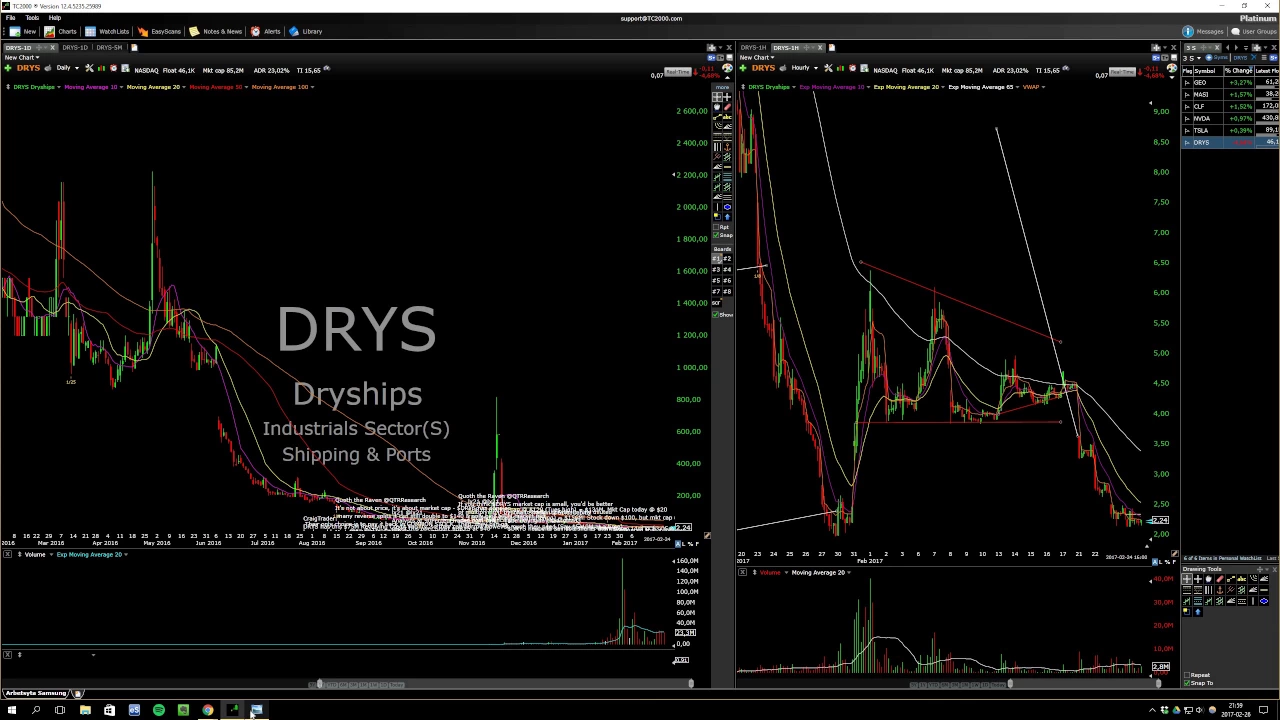
Task: Toggle the Show checkbox in the chart's side toolbar
Action: [x=716, y=314]
